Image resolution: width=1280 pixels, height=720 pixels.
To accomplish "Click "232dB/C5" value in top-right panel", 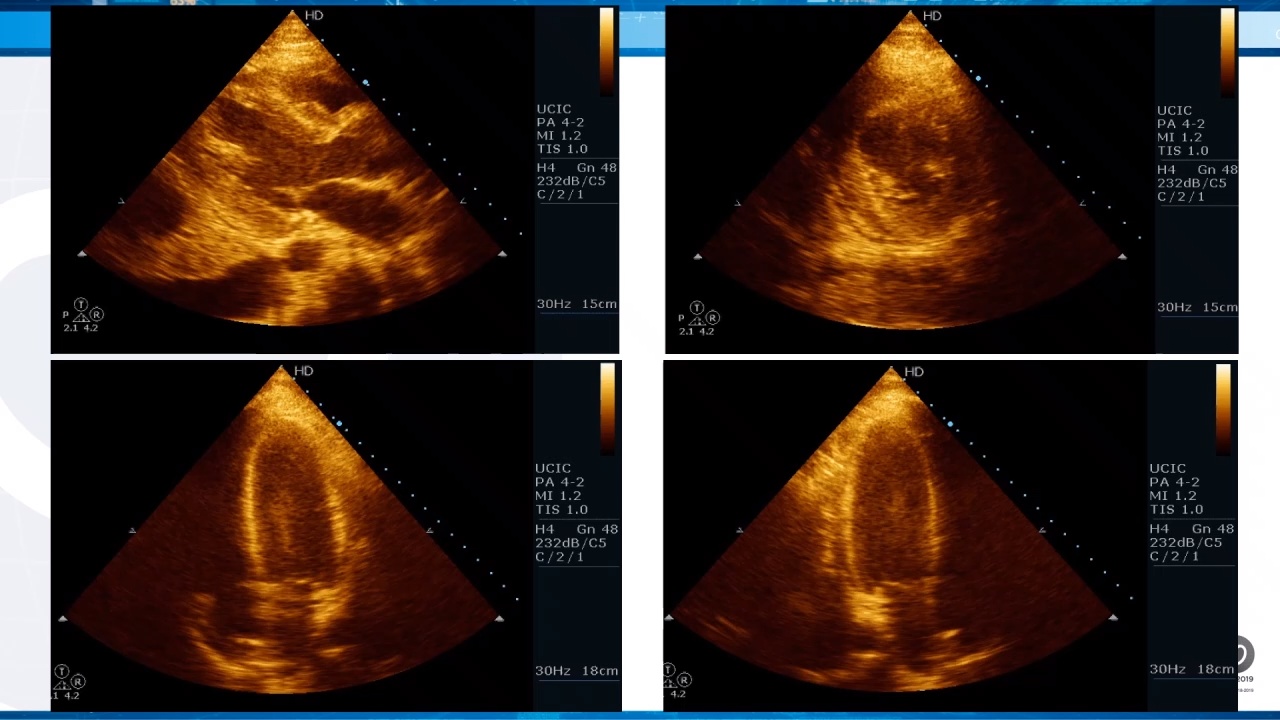I will [x=1192, y=183].
